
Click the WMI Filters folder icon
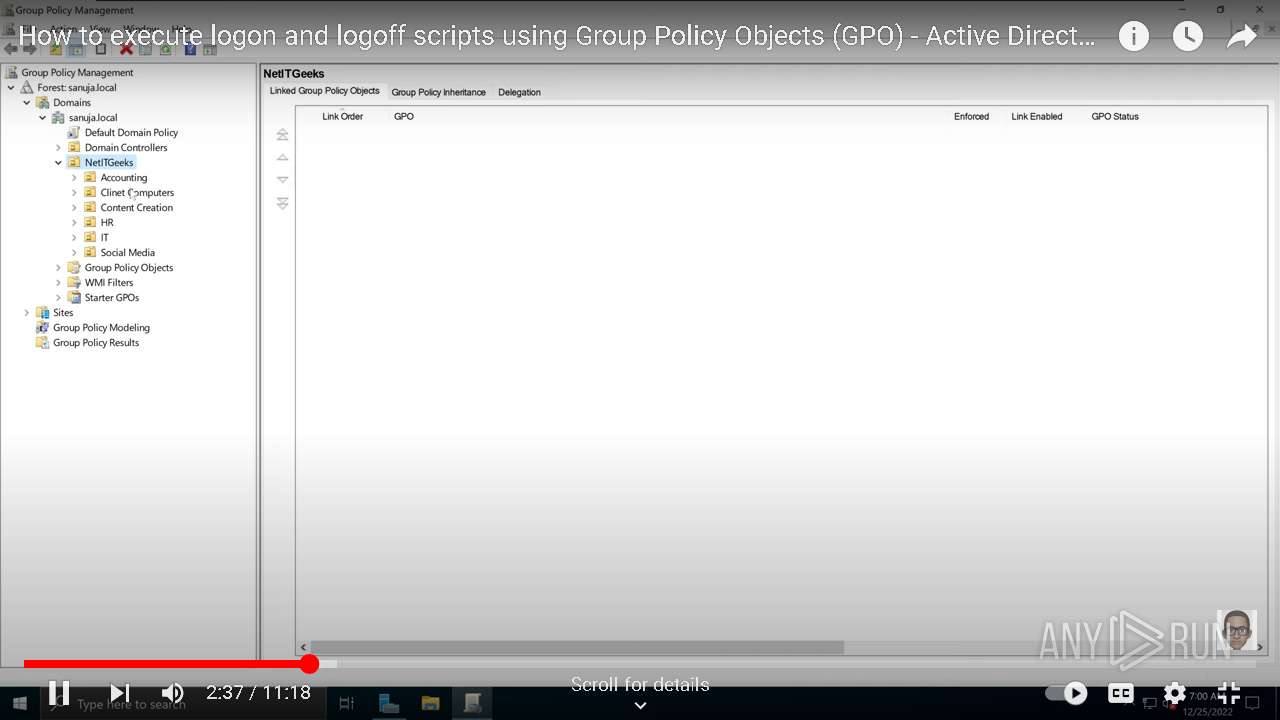[x=74, y=283]
